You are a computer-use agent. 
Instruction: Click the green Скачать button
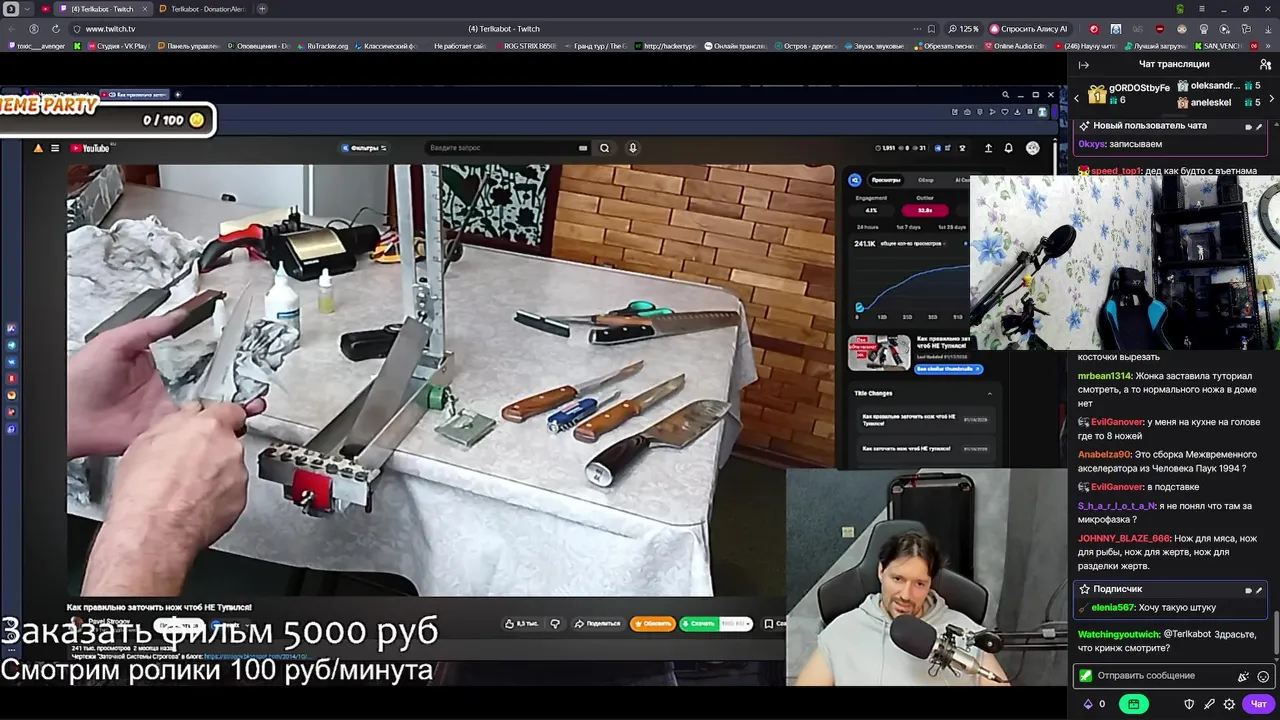click(698, 624)
